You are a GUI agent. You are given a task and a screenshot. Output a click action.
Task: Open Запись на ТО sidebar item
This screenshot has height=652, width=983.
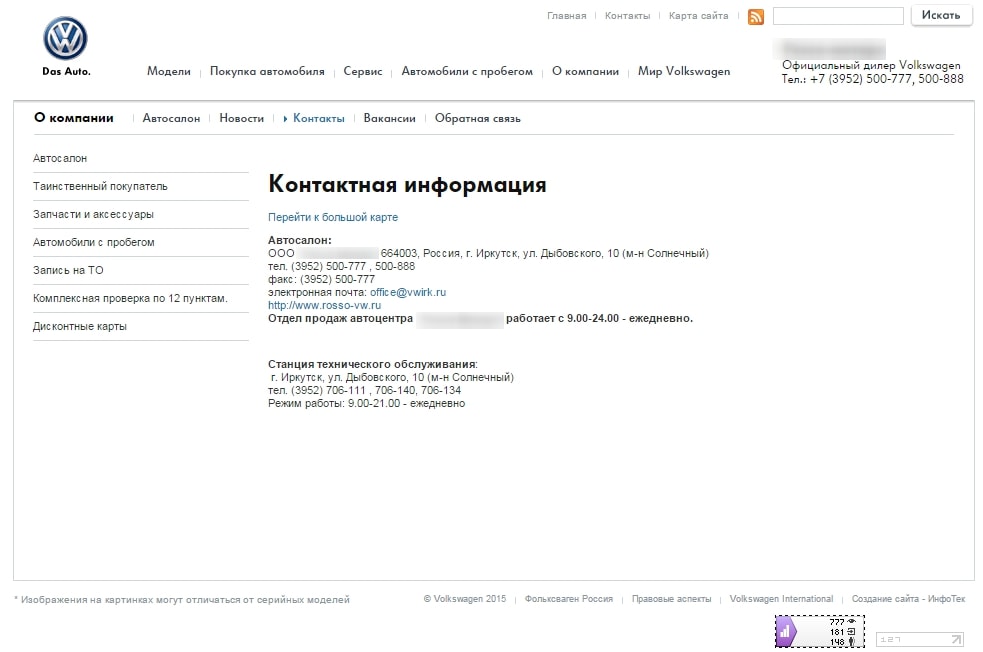(68, 270)
